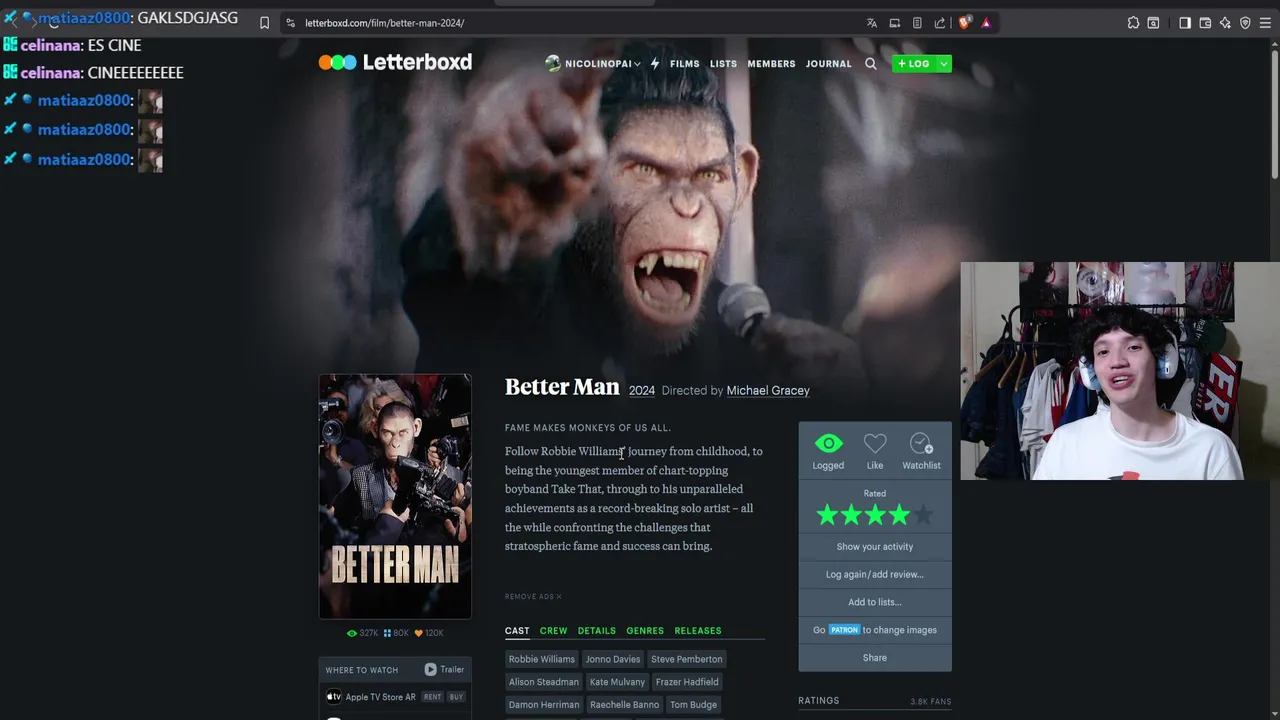This screenshot has width=1280, height=720.
Task: Click the site information icon beside the URL
Action: click(290, 23)
